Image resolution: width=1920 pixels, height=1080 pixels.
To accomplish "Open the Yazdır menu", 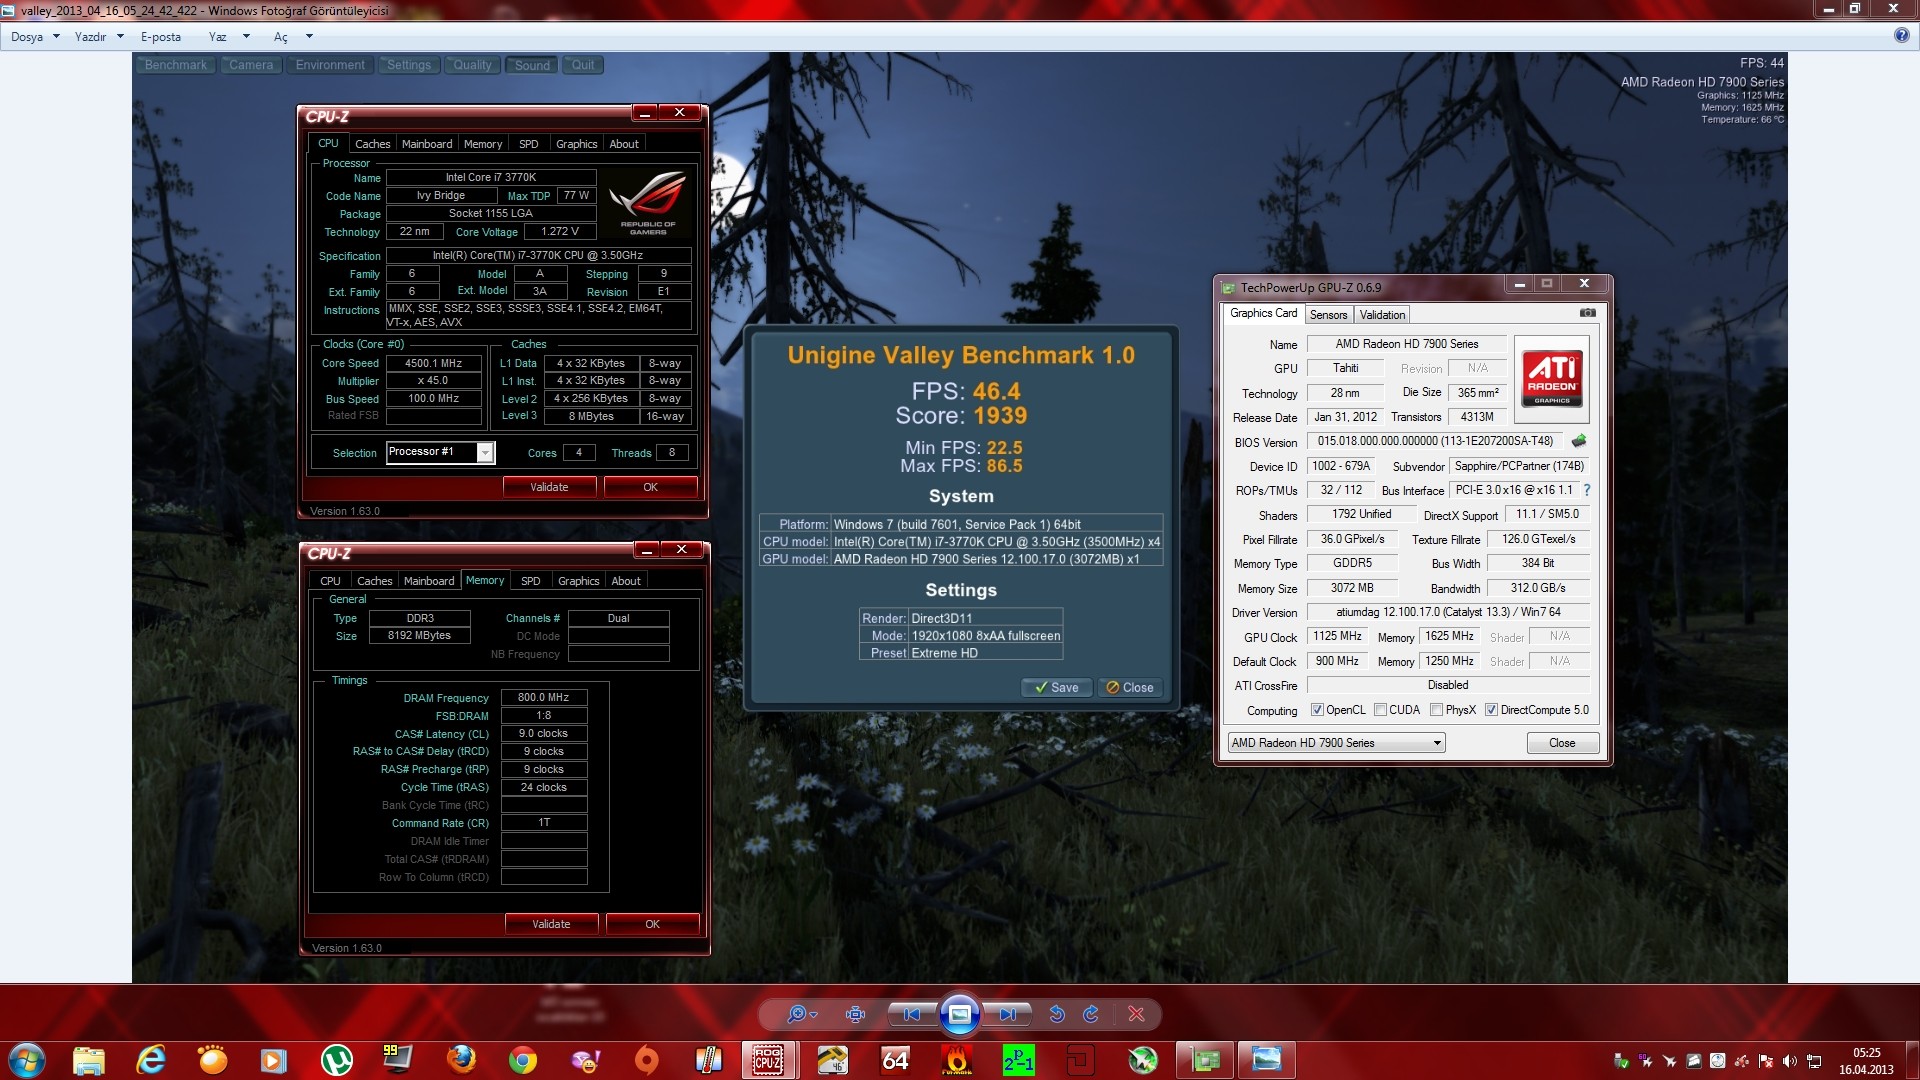I will (90, 37).
